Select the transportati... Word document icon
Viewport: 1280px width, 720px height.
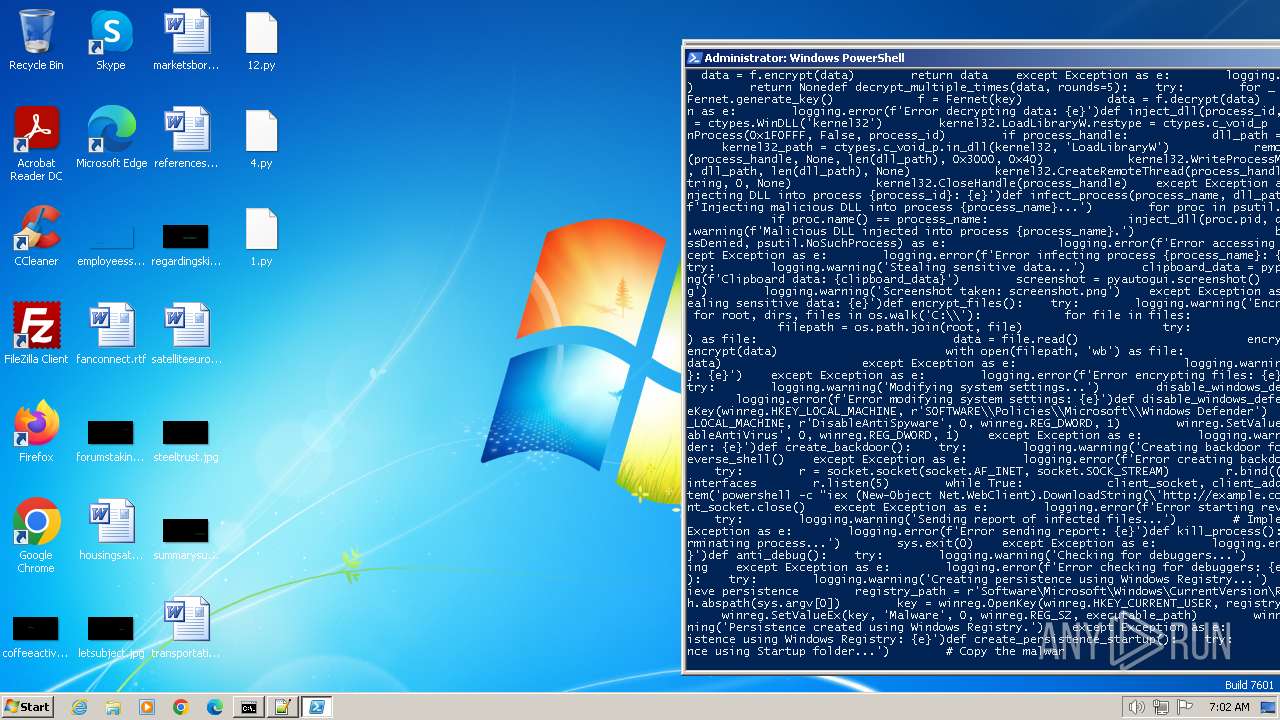(186, 628)
